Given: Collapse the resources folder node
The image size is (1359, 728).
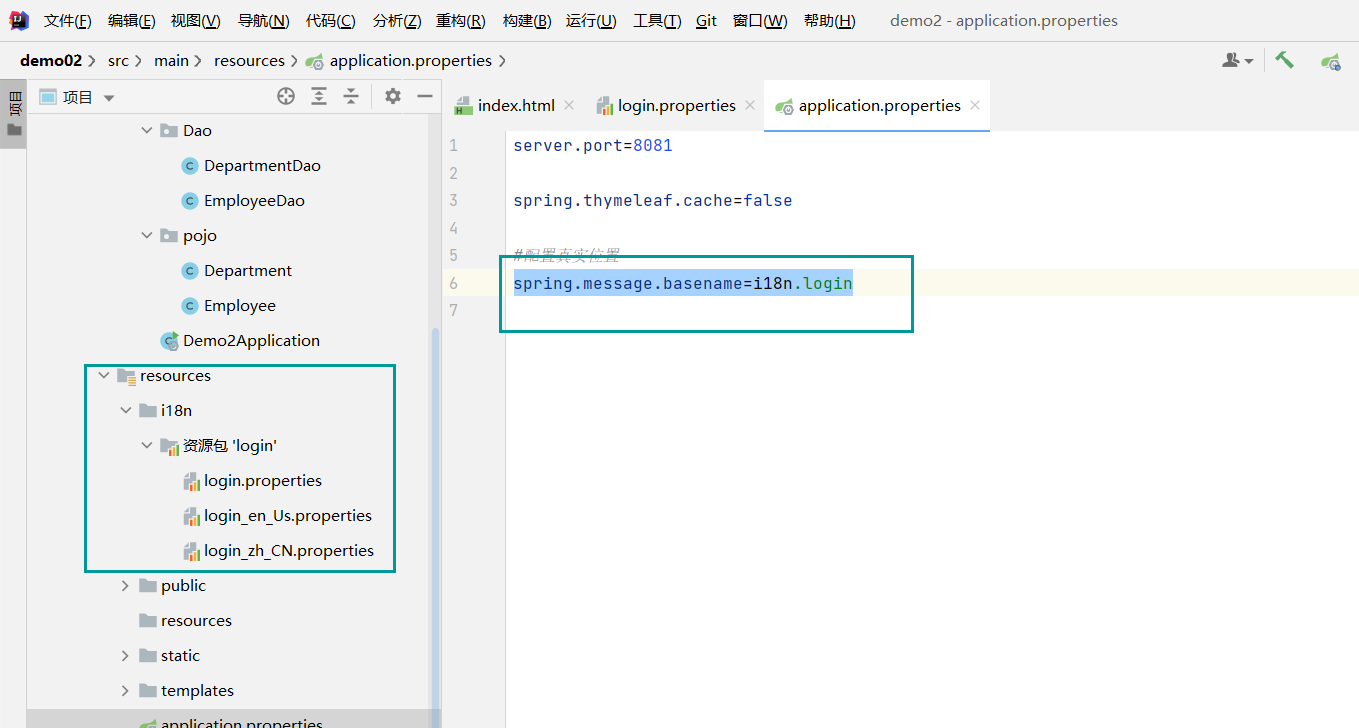Looking at the screenshot, I should point(104,376).
